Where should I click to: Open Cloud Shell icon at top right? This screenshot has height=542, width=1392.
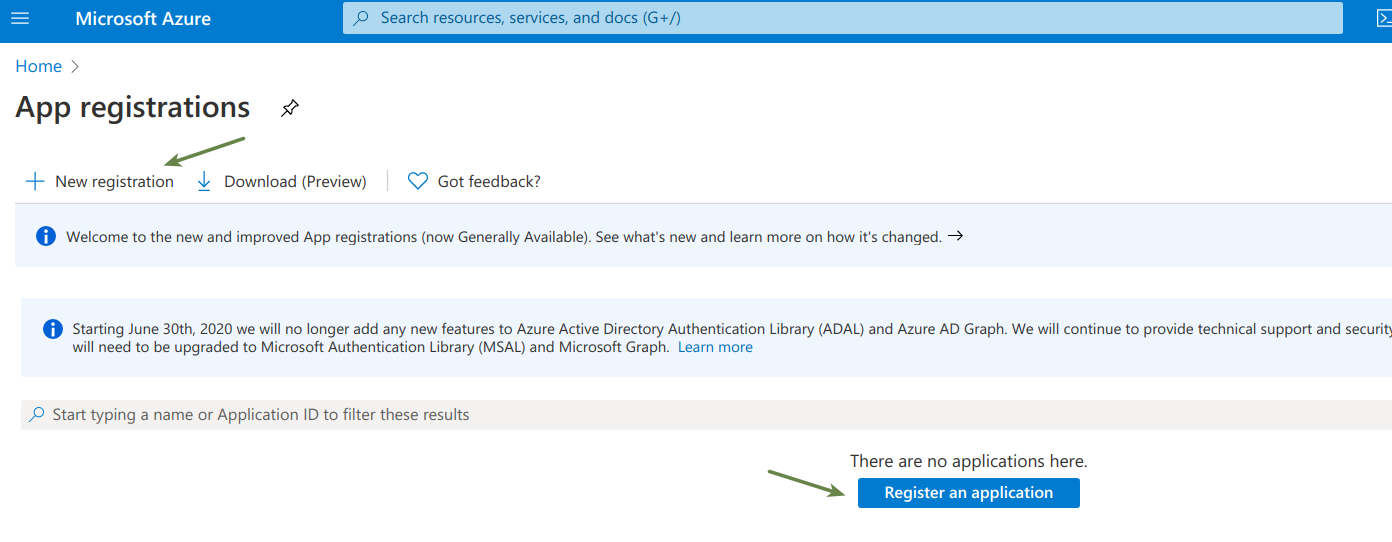pos(1383,18)
